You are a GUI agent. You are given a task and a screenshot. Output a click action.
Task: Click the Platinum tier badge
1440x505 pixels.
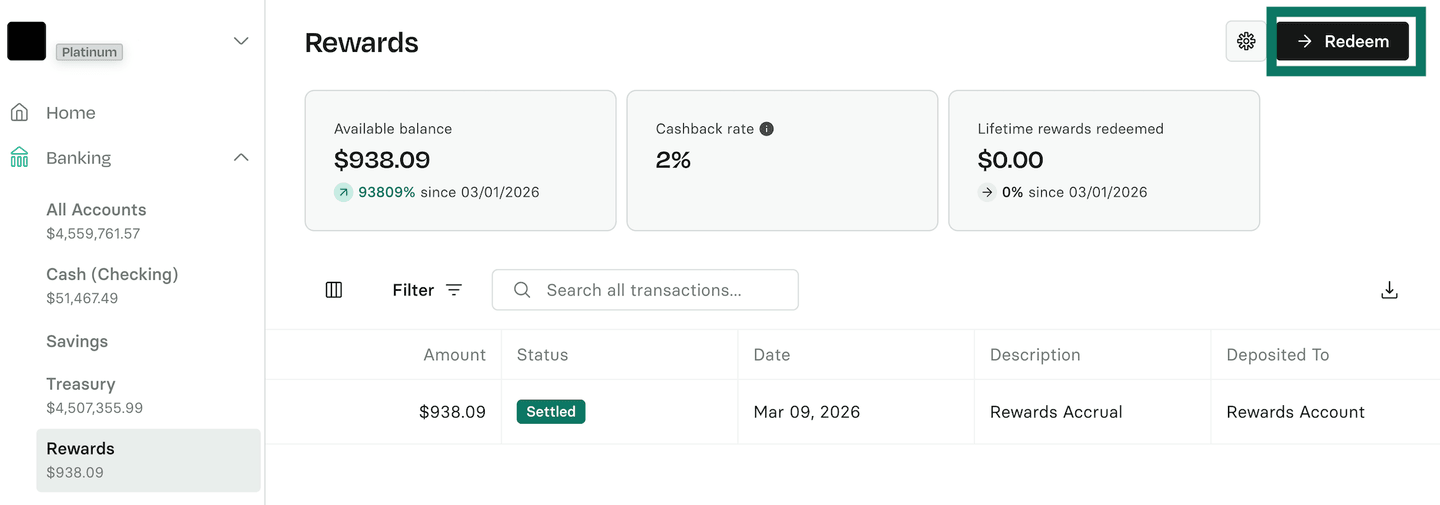tap(89, 52)
